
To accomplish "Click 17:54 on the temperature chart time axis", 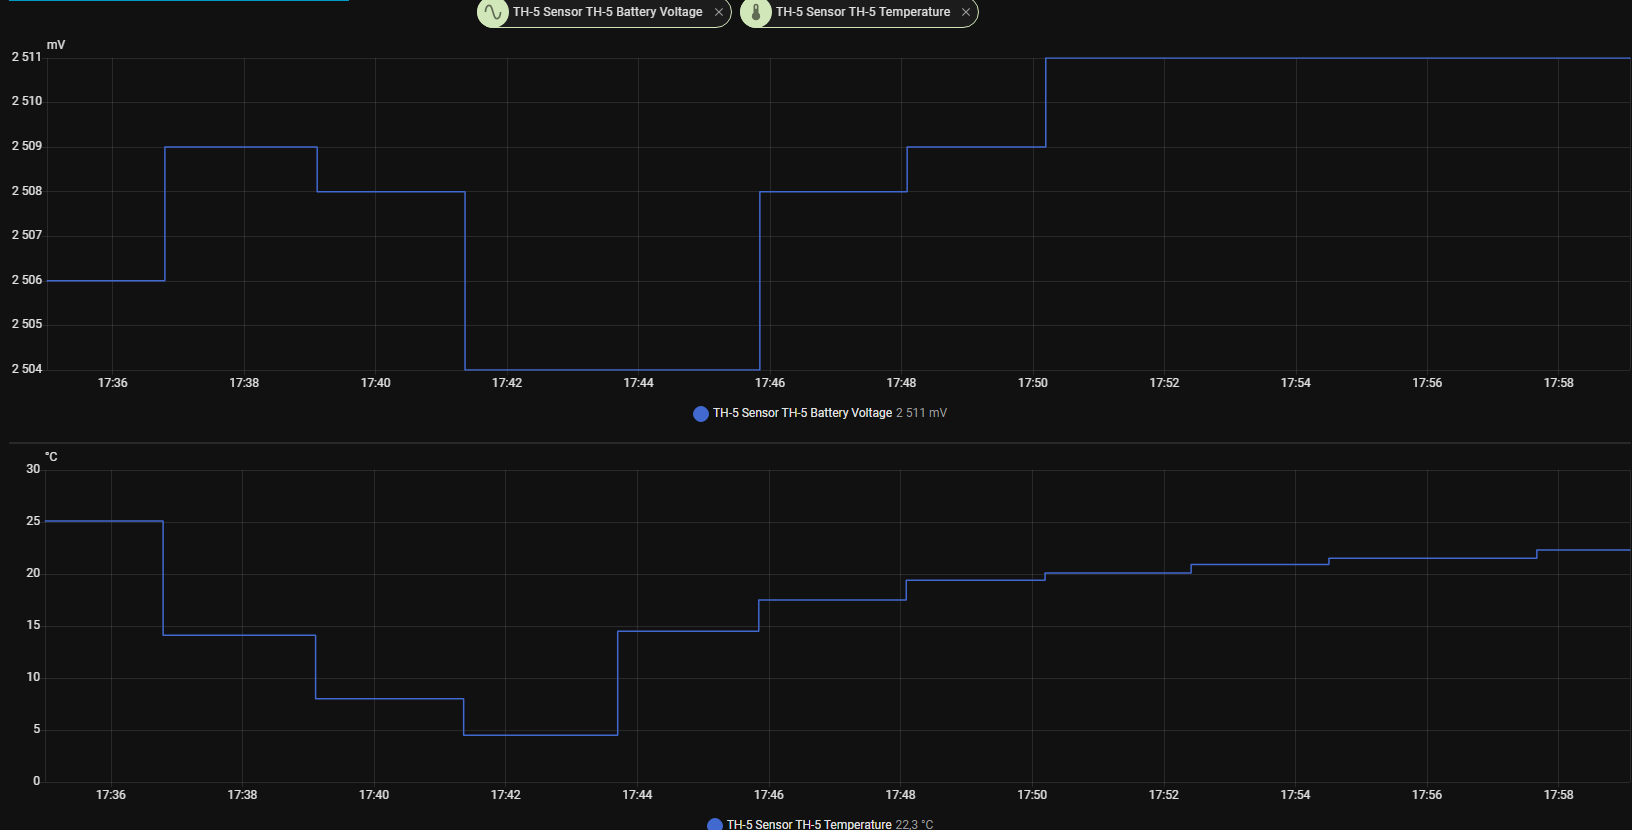I will coord(1295,795).
